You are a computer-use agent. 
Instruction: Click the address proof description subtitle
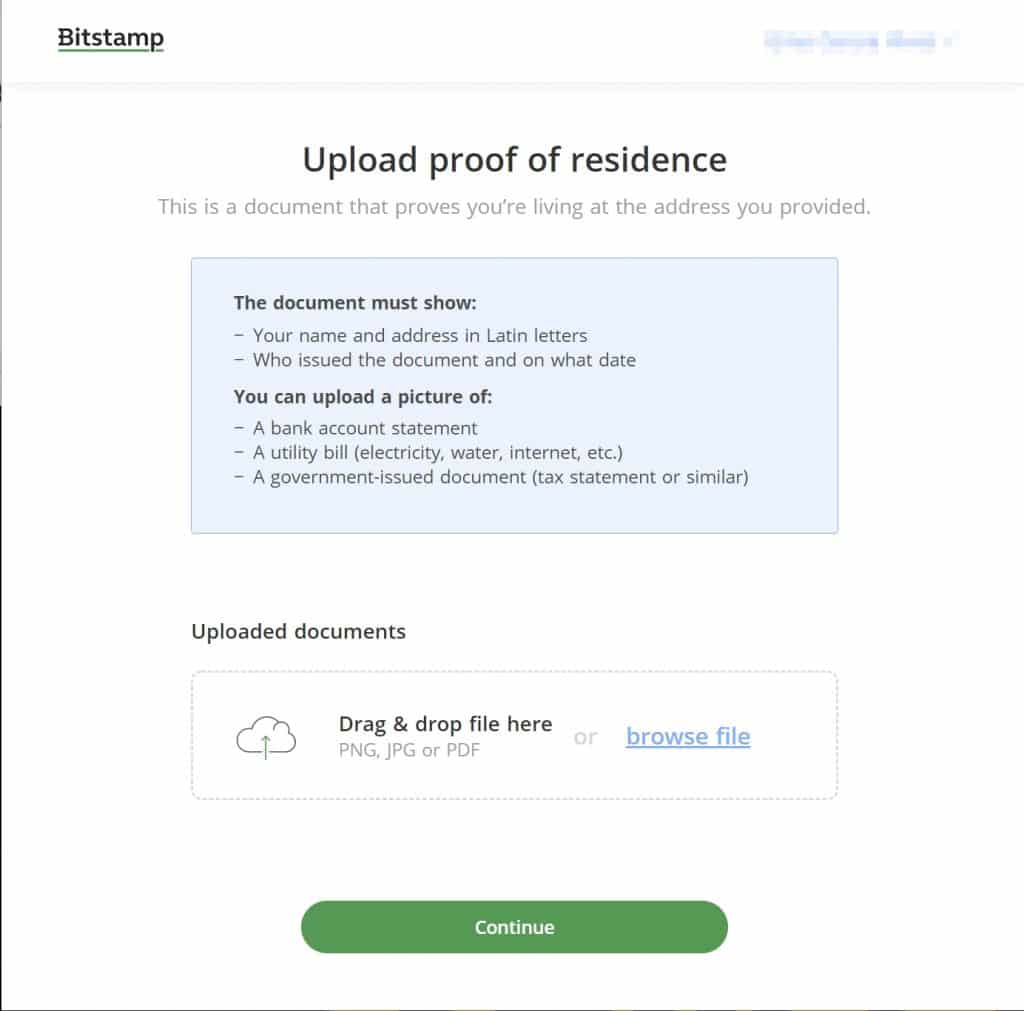513,207
